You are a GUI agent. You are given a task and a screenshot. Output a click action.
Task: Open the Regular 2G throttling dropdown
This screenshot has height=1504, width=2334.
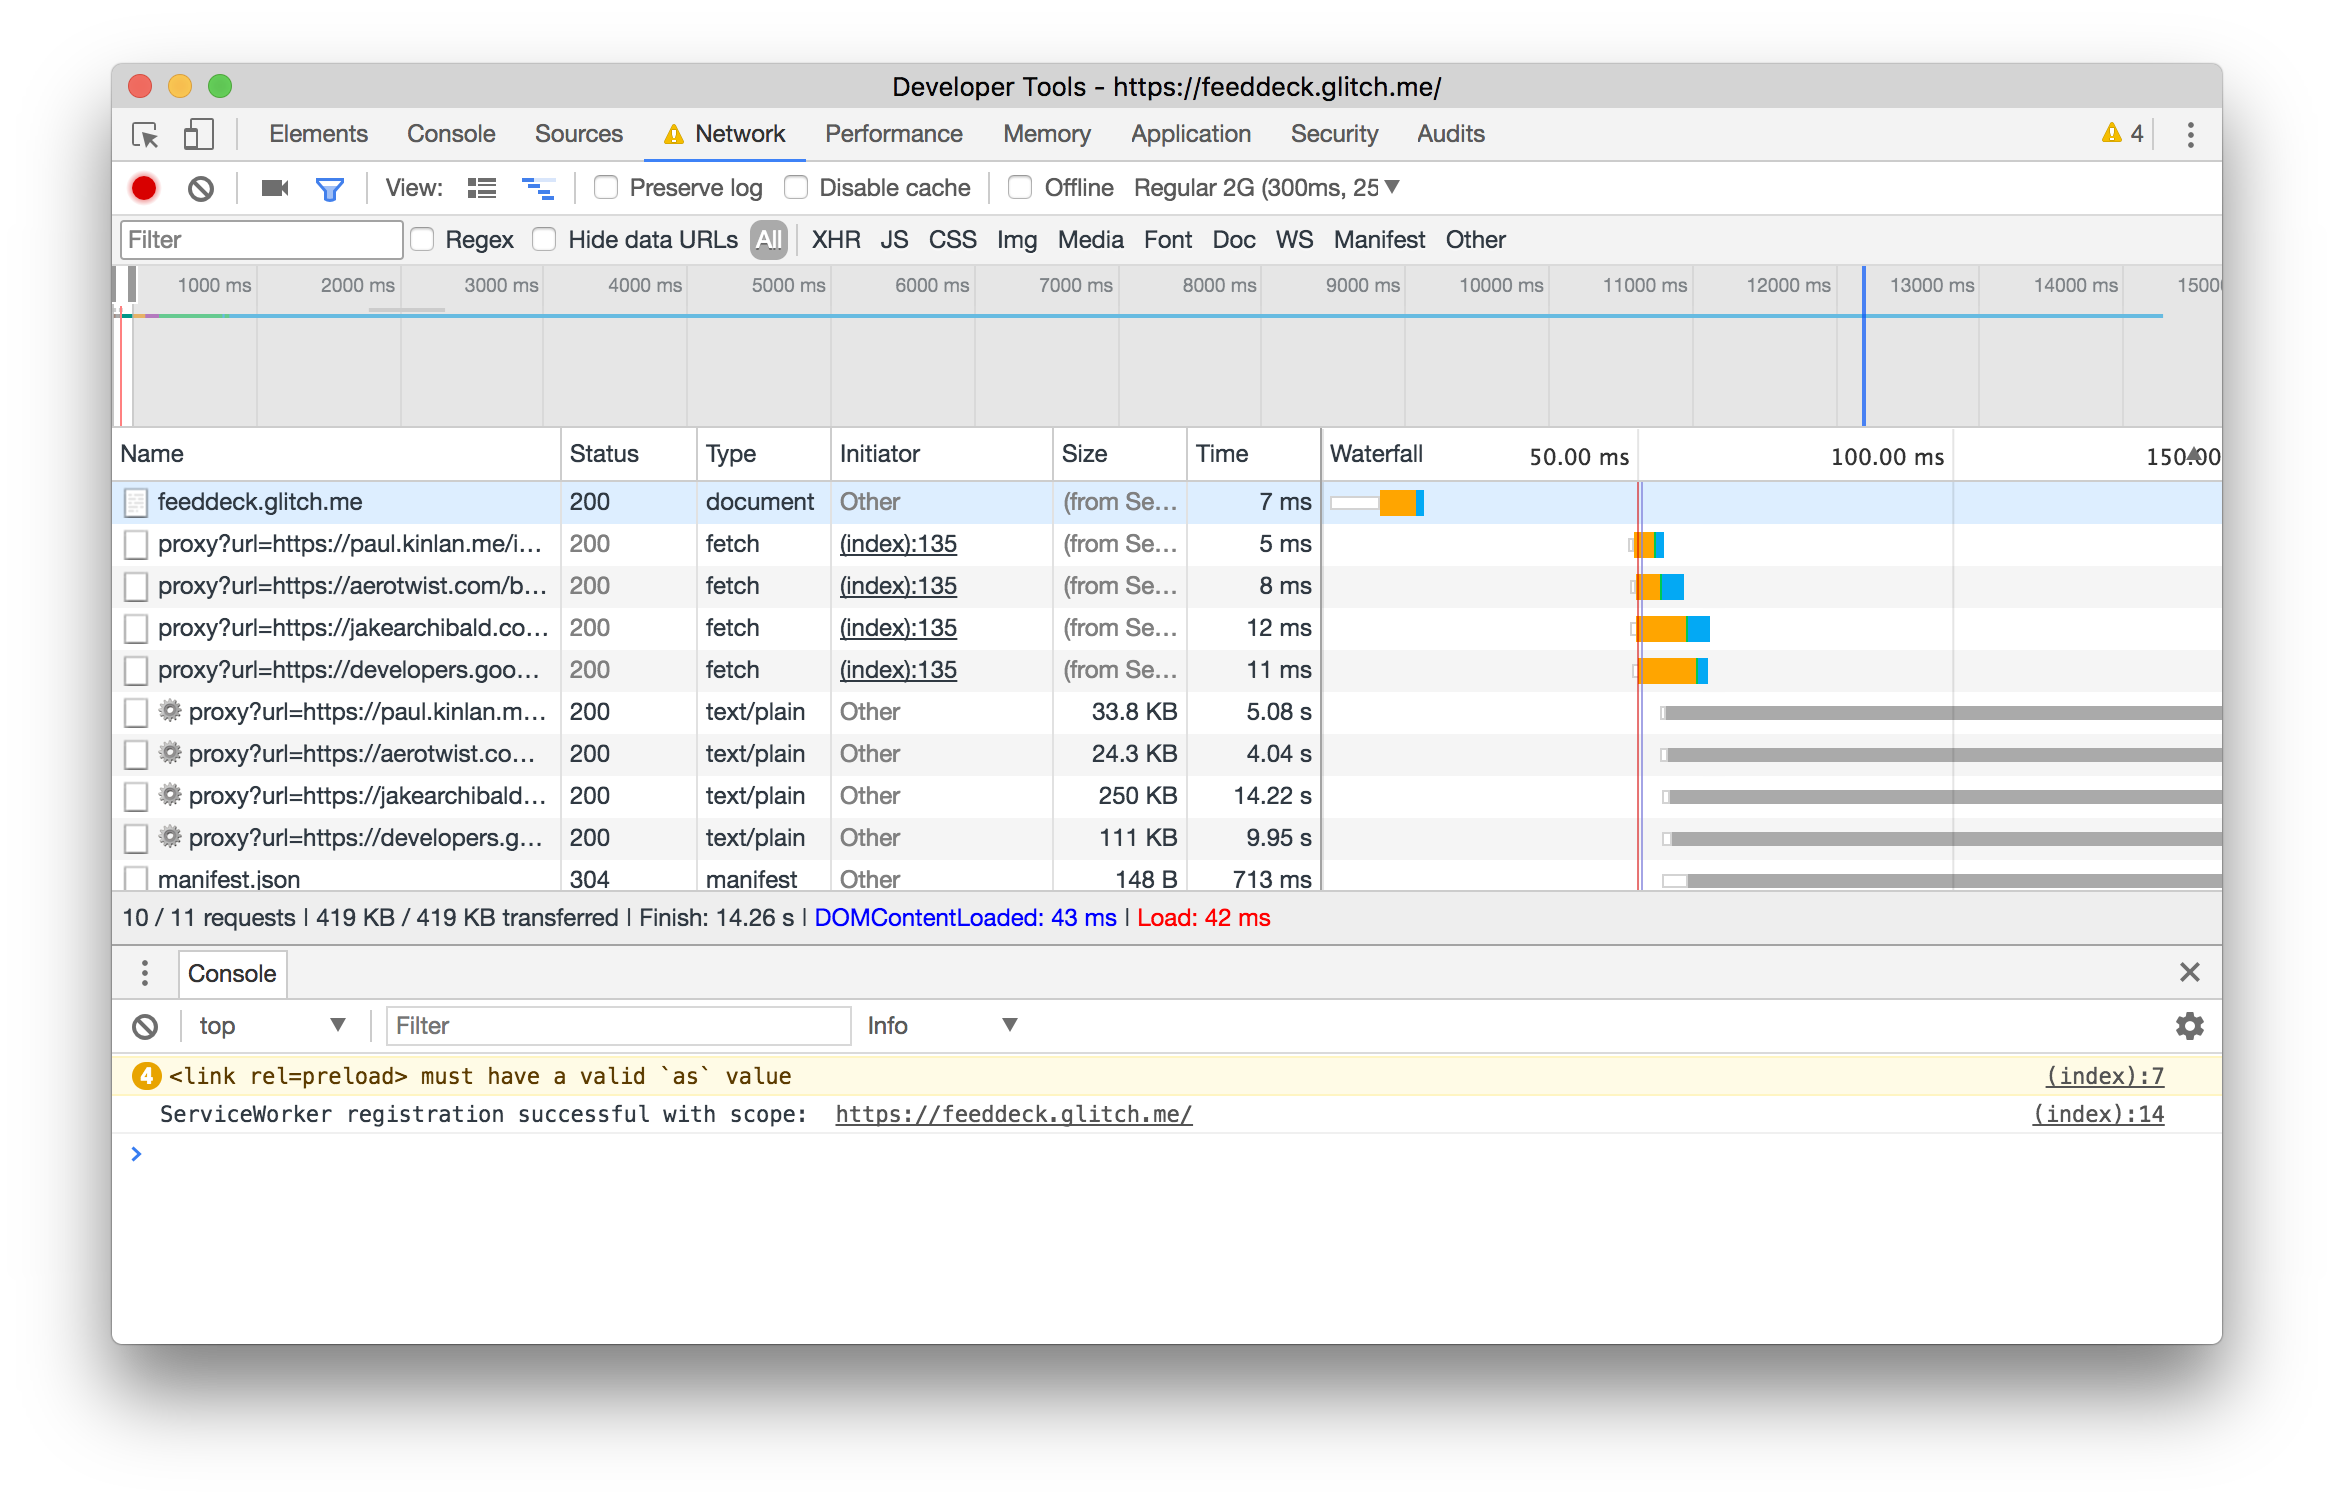(x=1266, y=188)
